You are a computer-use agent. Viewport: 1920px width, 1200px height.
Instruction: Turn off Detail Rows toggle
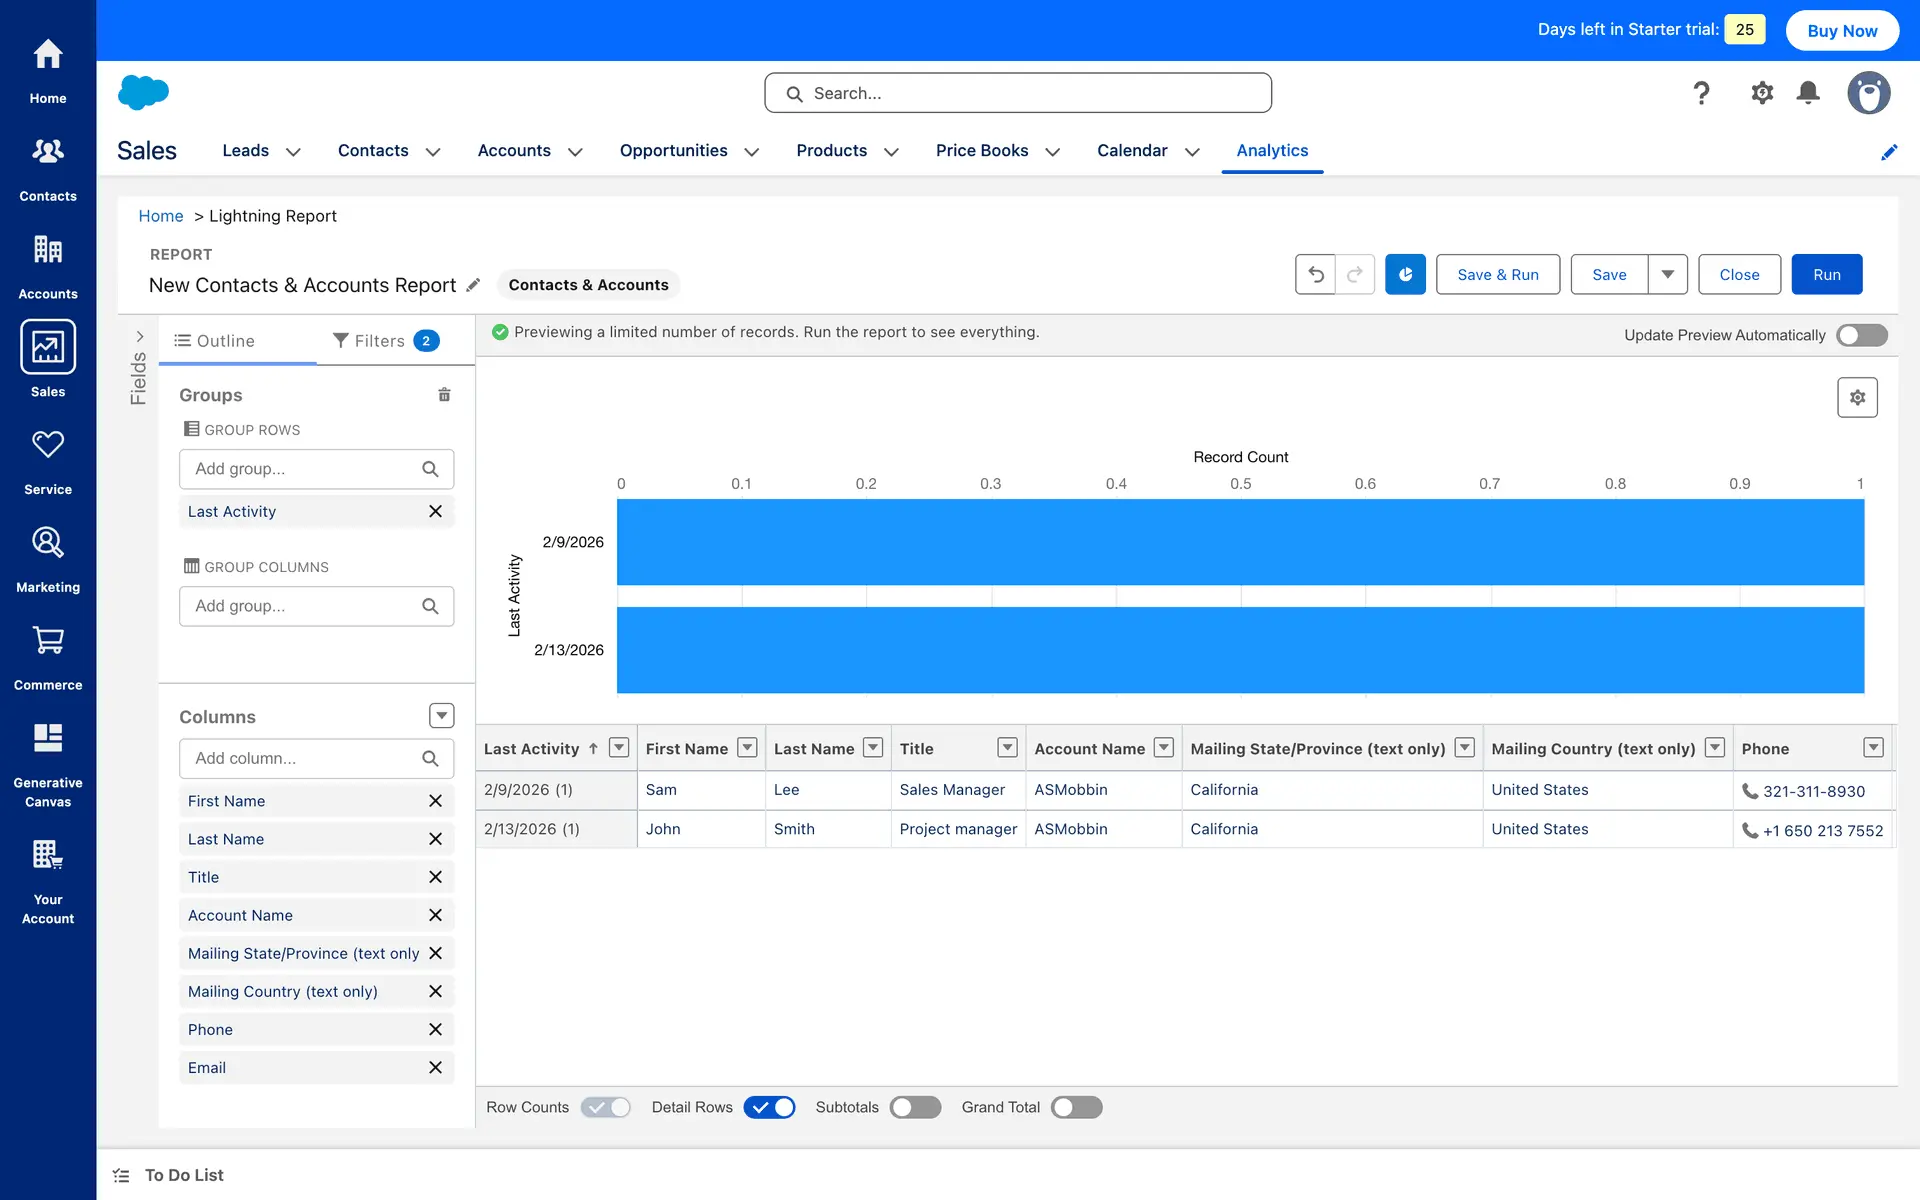(x=769, y=1107)
